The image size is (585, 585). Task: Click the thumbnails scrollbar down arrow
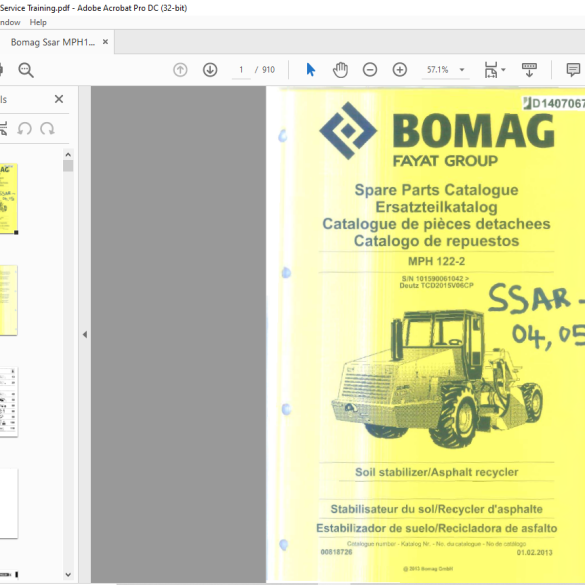(68, 575)
